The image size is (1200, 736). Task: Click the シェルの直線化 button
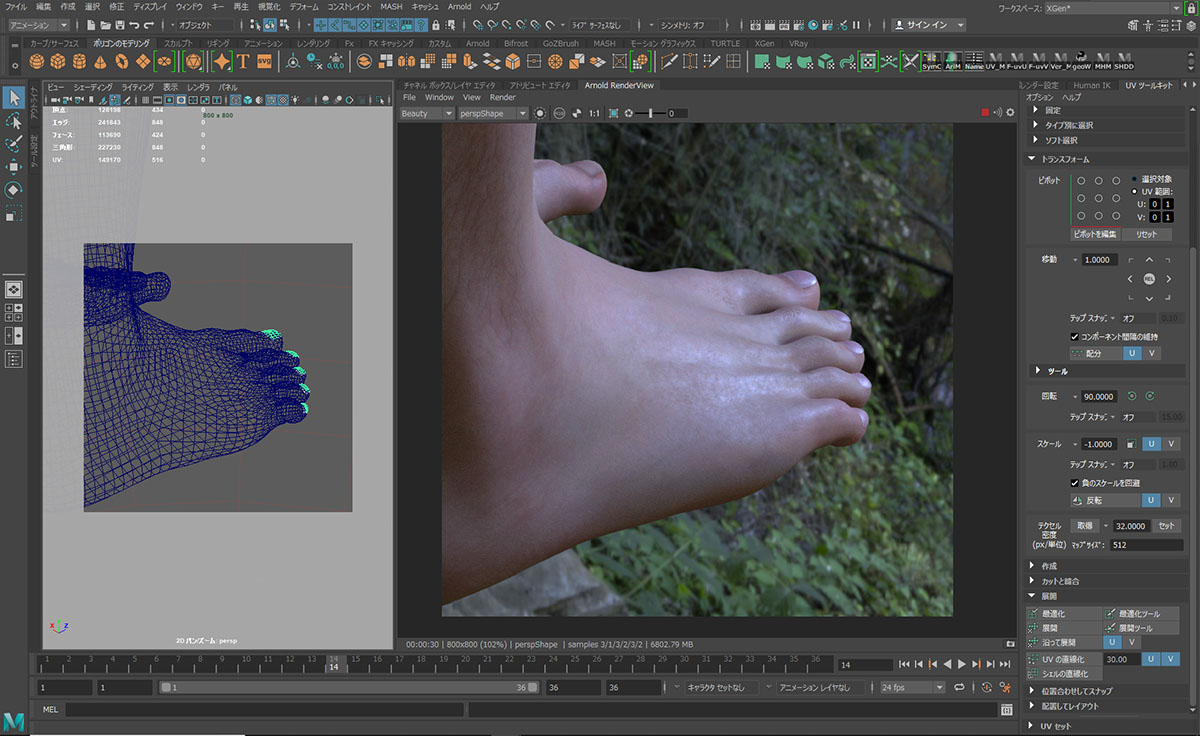coord(1064,673)
